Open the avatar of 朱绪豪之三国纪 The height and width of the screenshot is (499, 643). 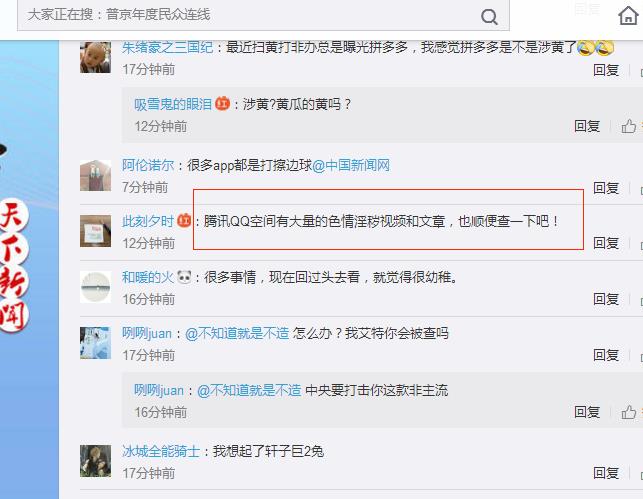coord(95,57)
